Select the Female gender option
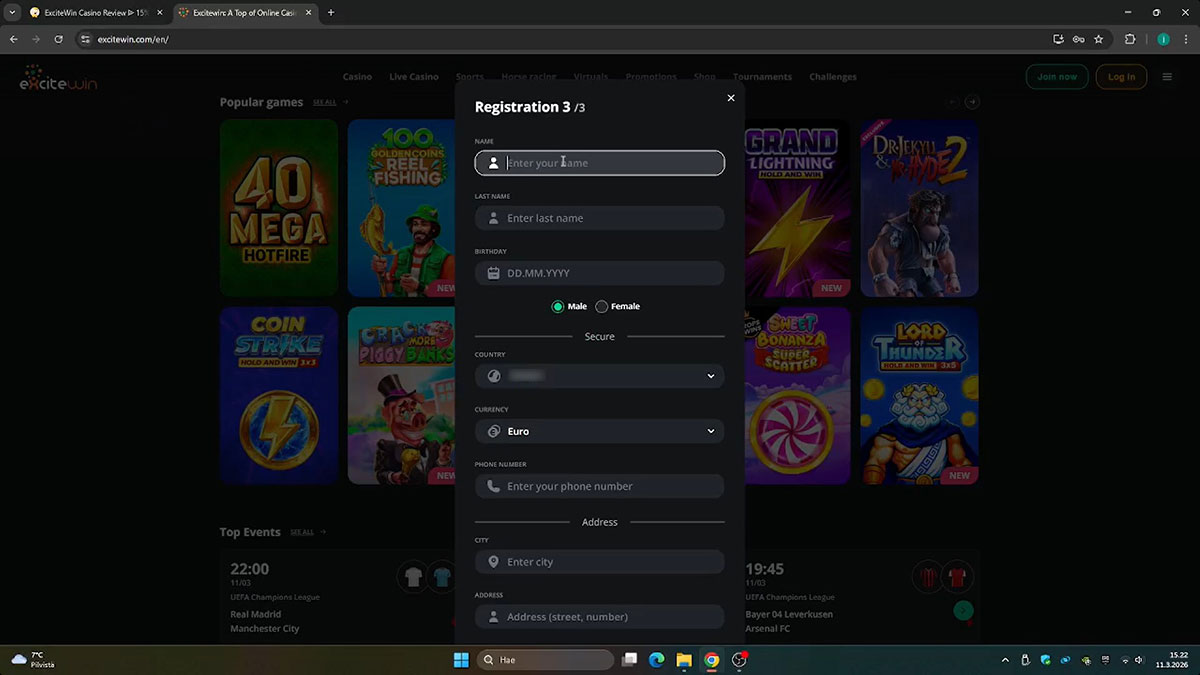Screen dimensions: 1200x675 tap(600, 306)
